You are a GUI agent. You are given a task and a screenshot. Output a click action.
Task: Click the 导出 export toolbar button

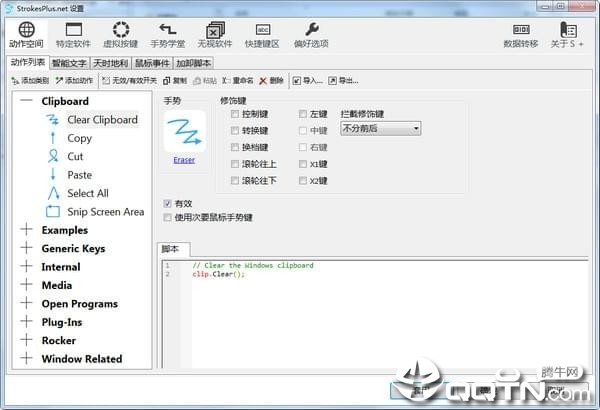(x=343, y=80)
